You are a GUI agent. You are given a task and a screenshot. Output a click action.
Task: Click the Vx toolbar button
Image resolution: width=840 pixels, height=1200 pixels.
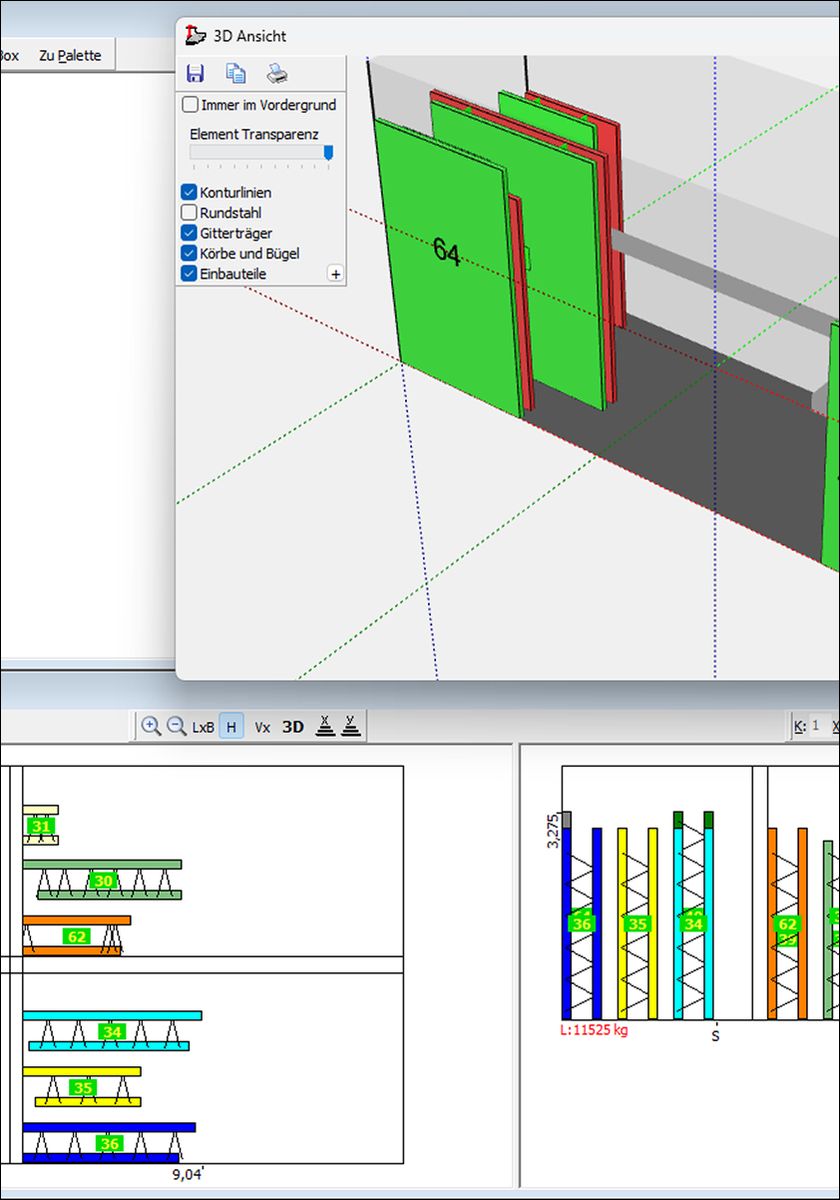coord(262,727)
